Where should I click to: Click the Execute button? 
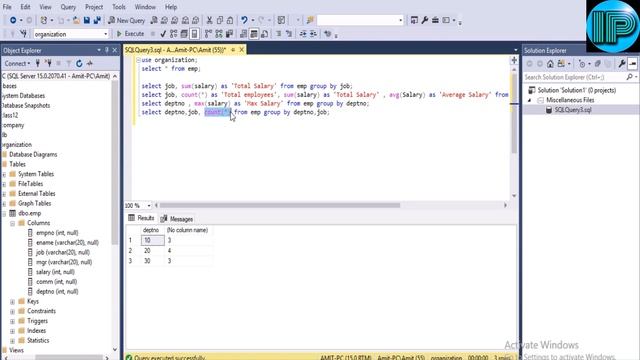pyautogui.click(x=131, y=34)
